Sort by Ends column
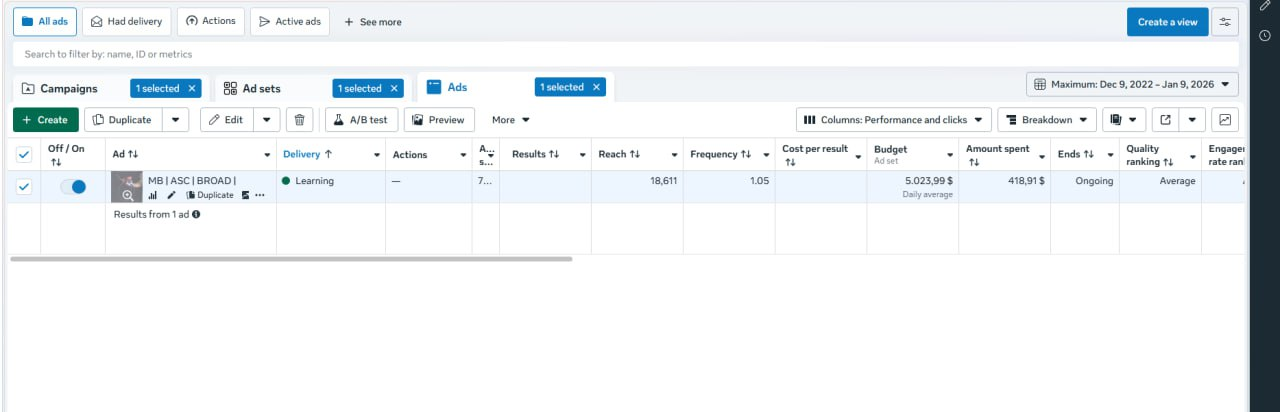Image resolution: width=1280 pixels, height=412 pixels. pos(1076,154)
